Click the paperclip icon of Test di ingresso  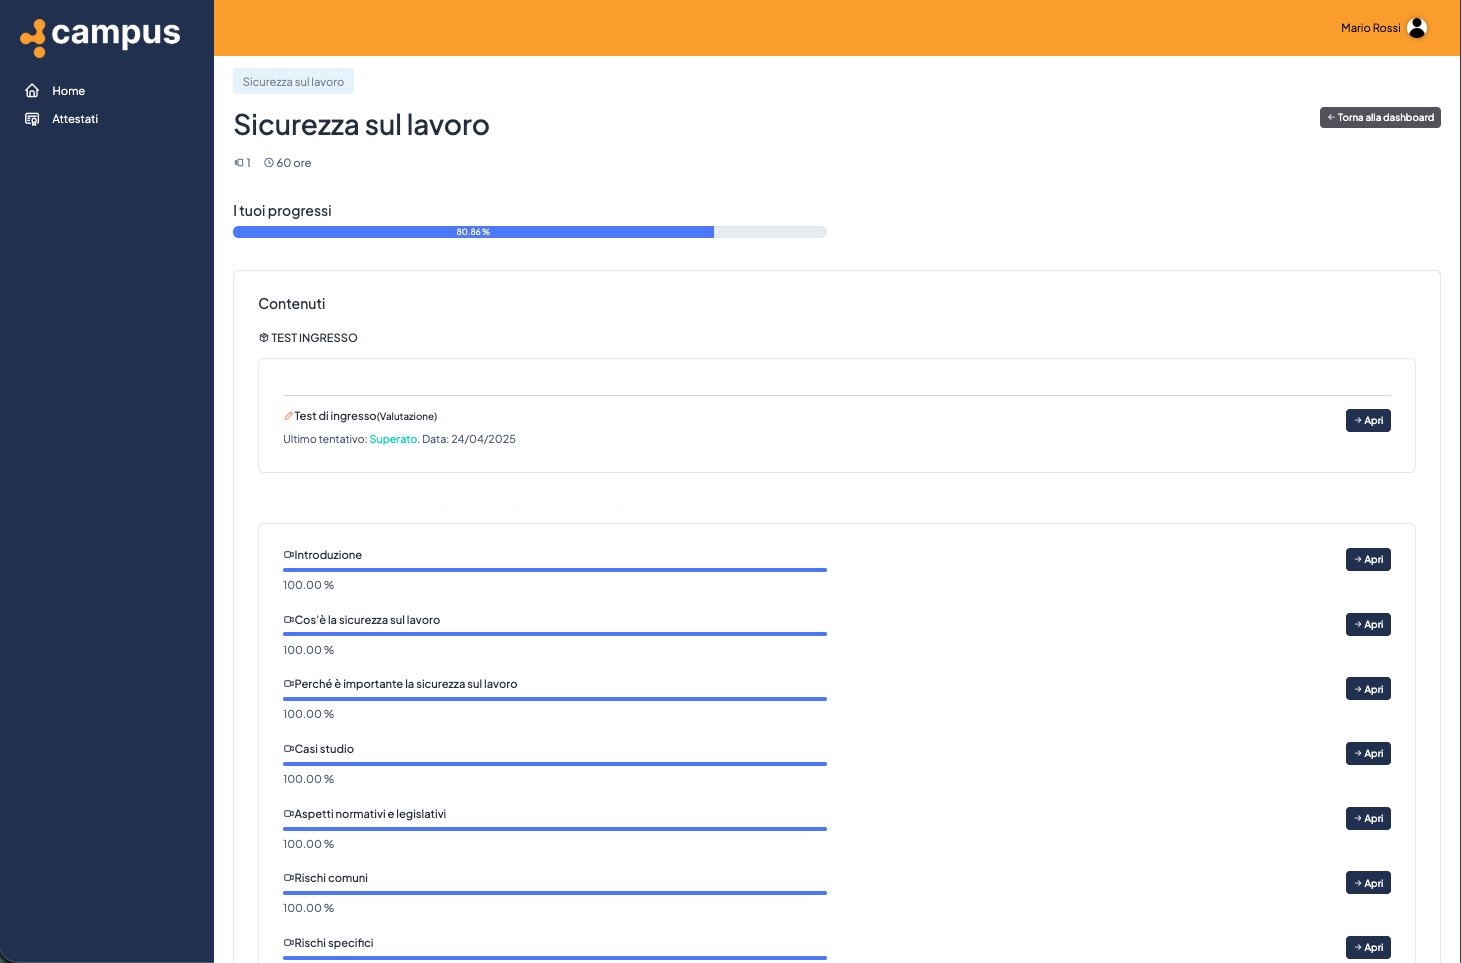coord(286,415)
